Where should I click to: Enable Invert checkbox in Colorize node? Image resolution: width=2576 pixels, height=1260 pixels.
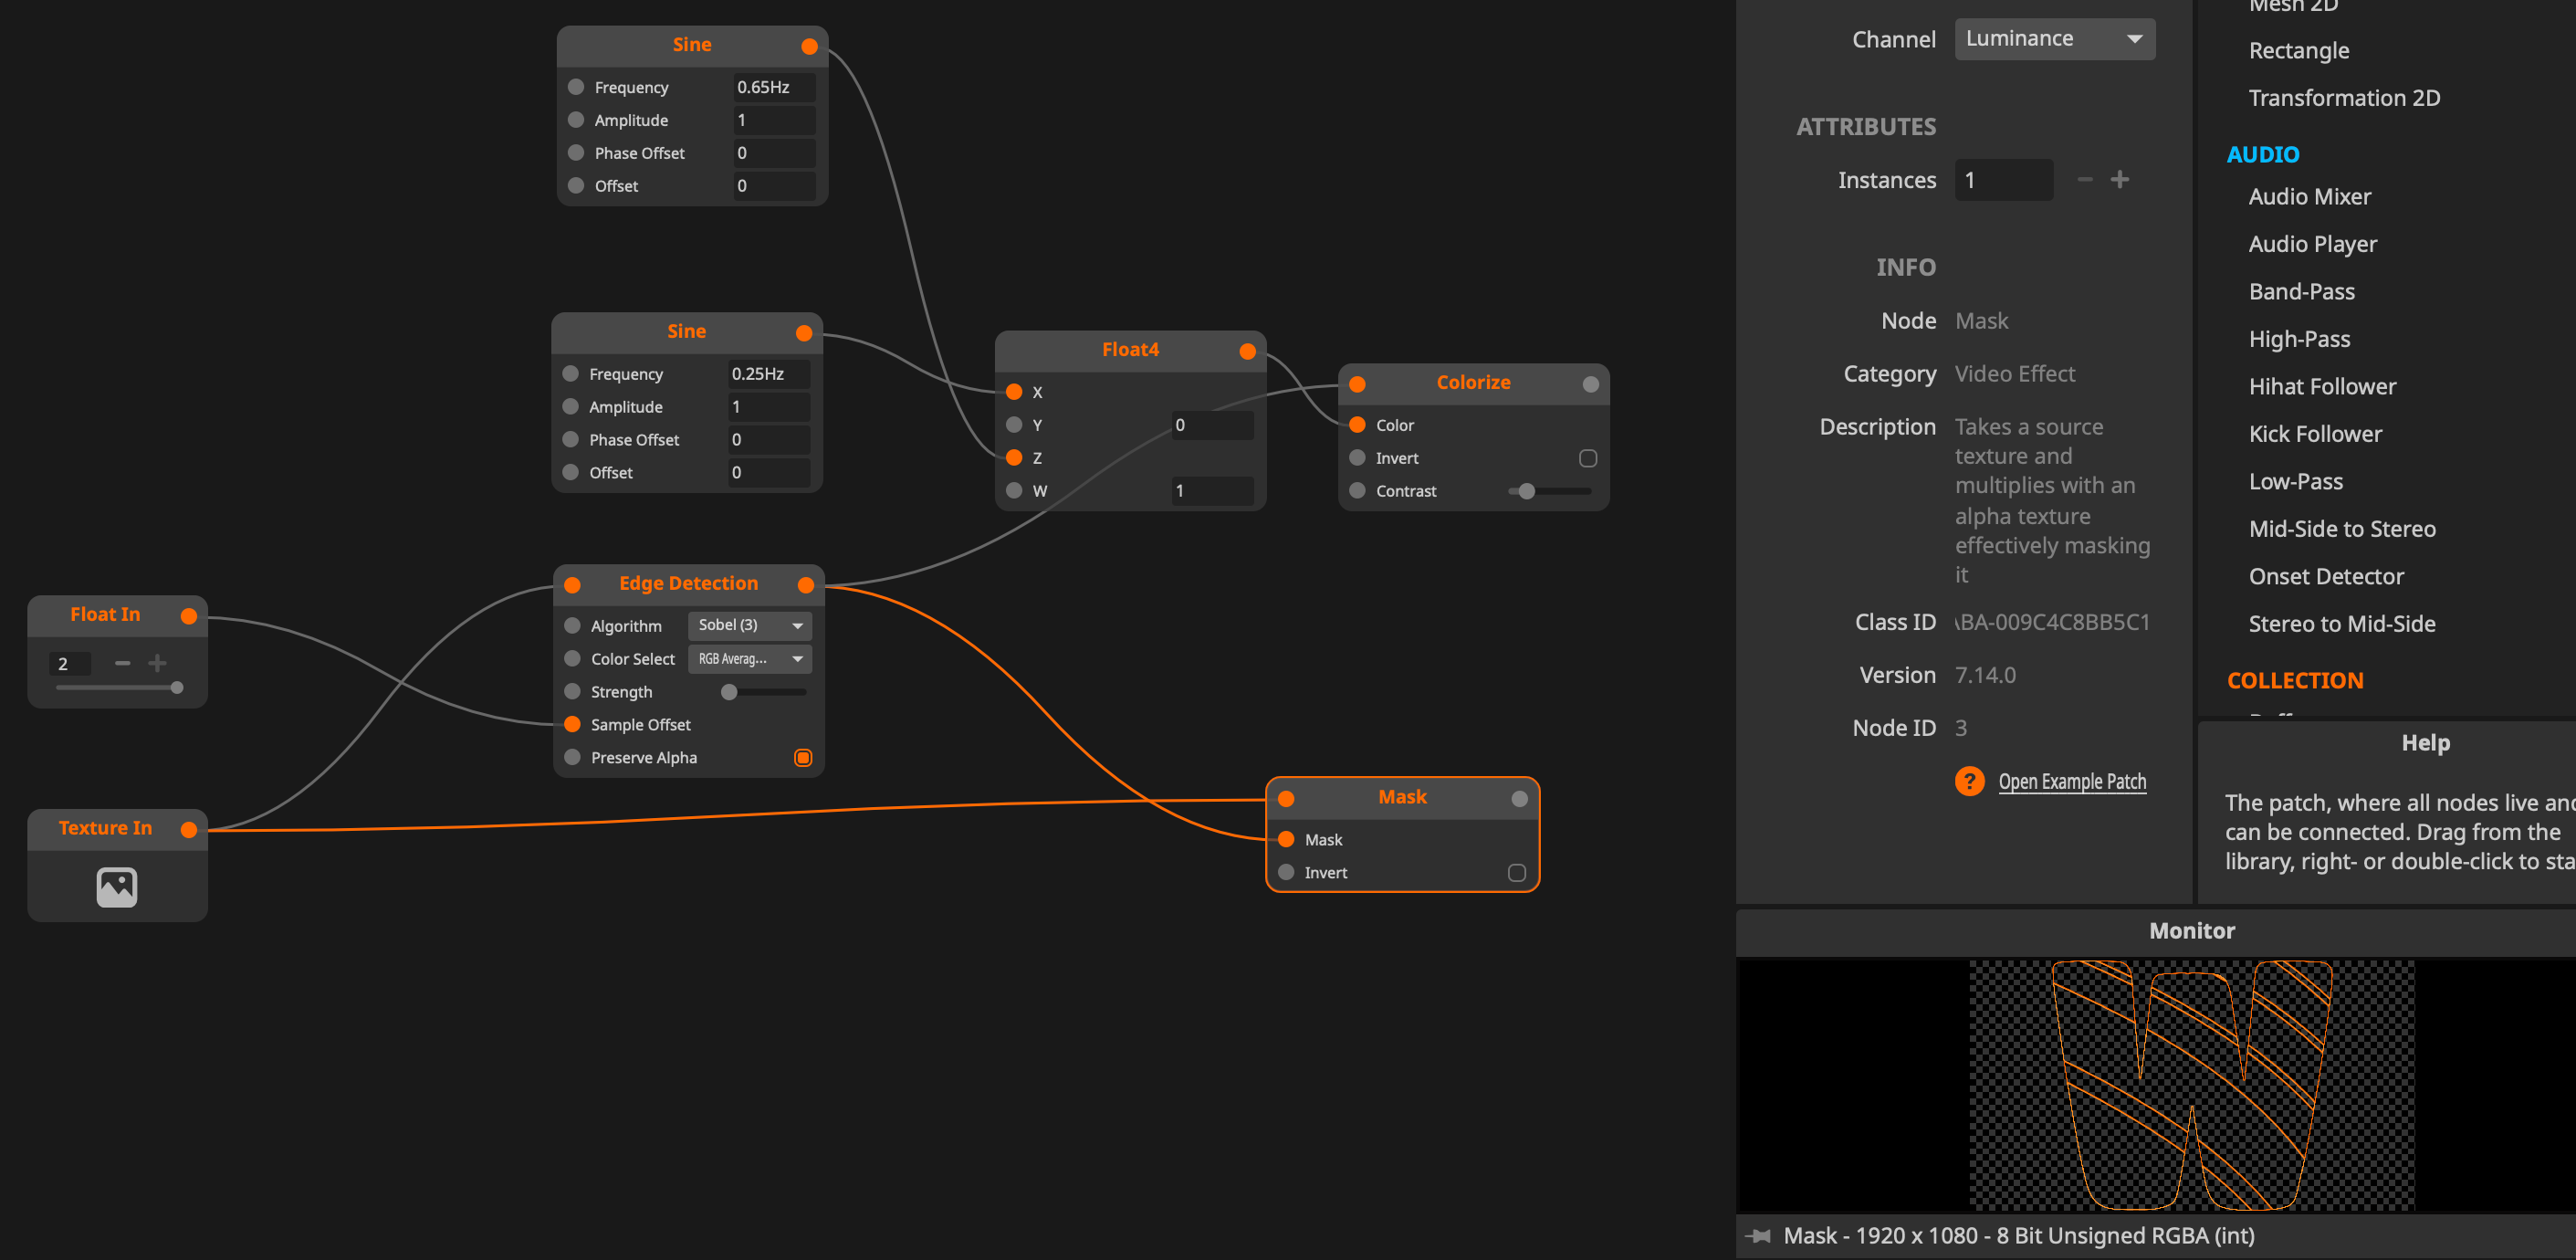pyautogui.click(x=1587, y=458)
